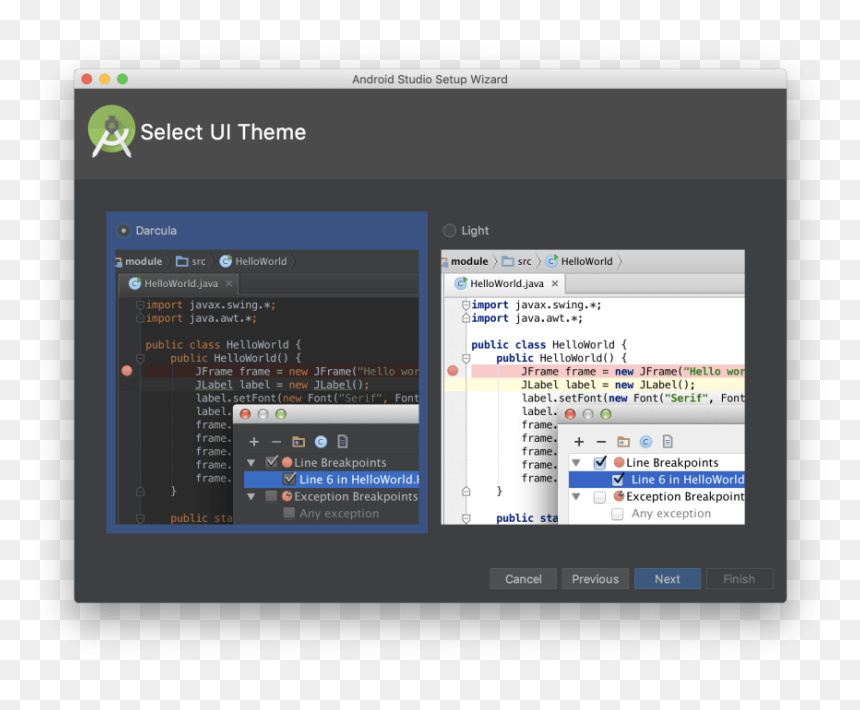Screen dimensions: 860x710
Task: Collapse Exception Breakpoints tree in Light preview
Action: pos(576,497)
